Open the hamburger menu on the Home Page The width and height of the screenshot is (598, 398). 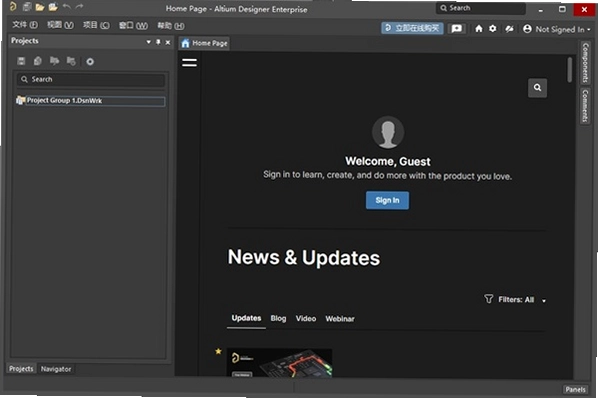(x=189, y=63)
